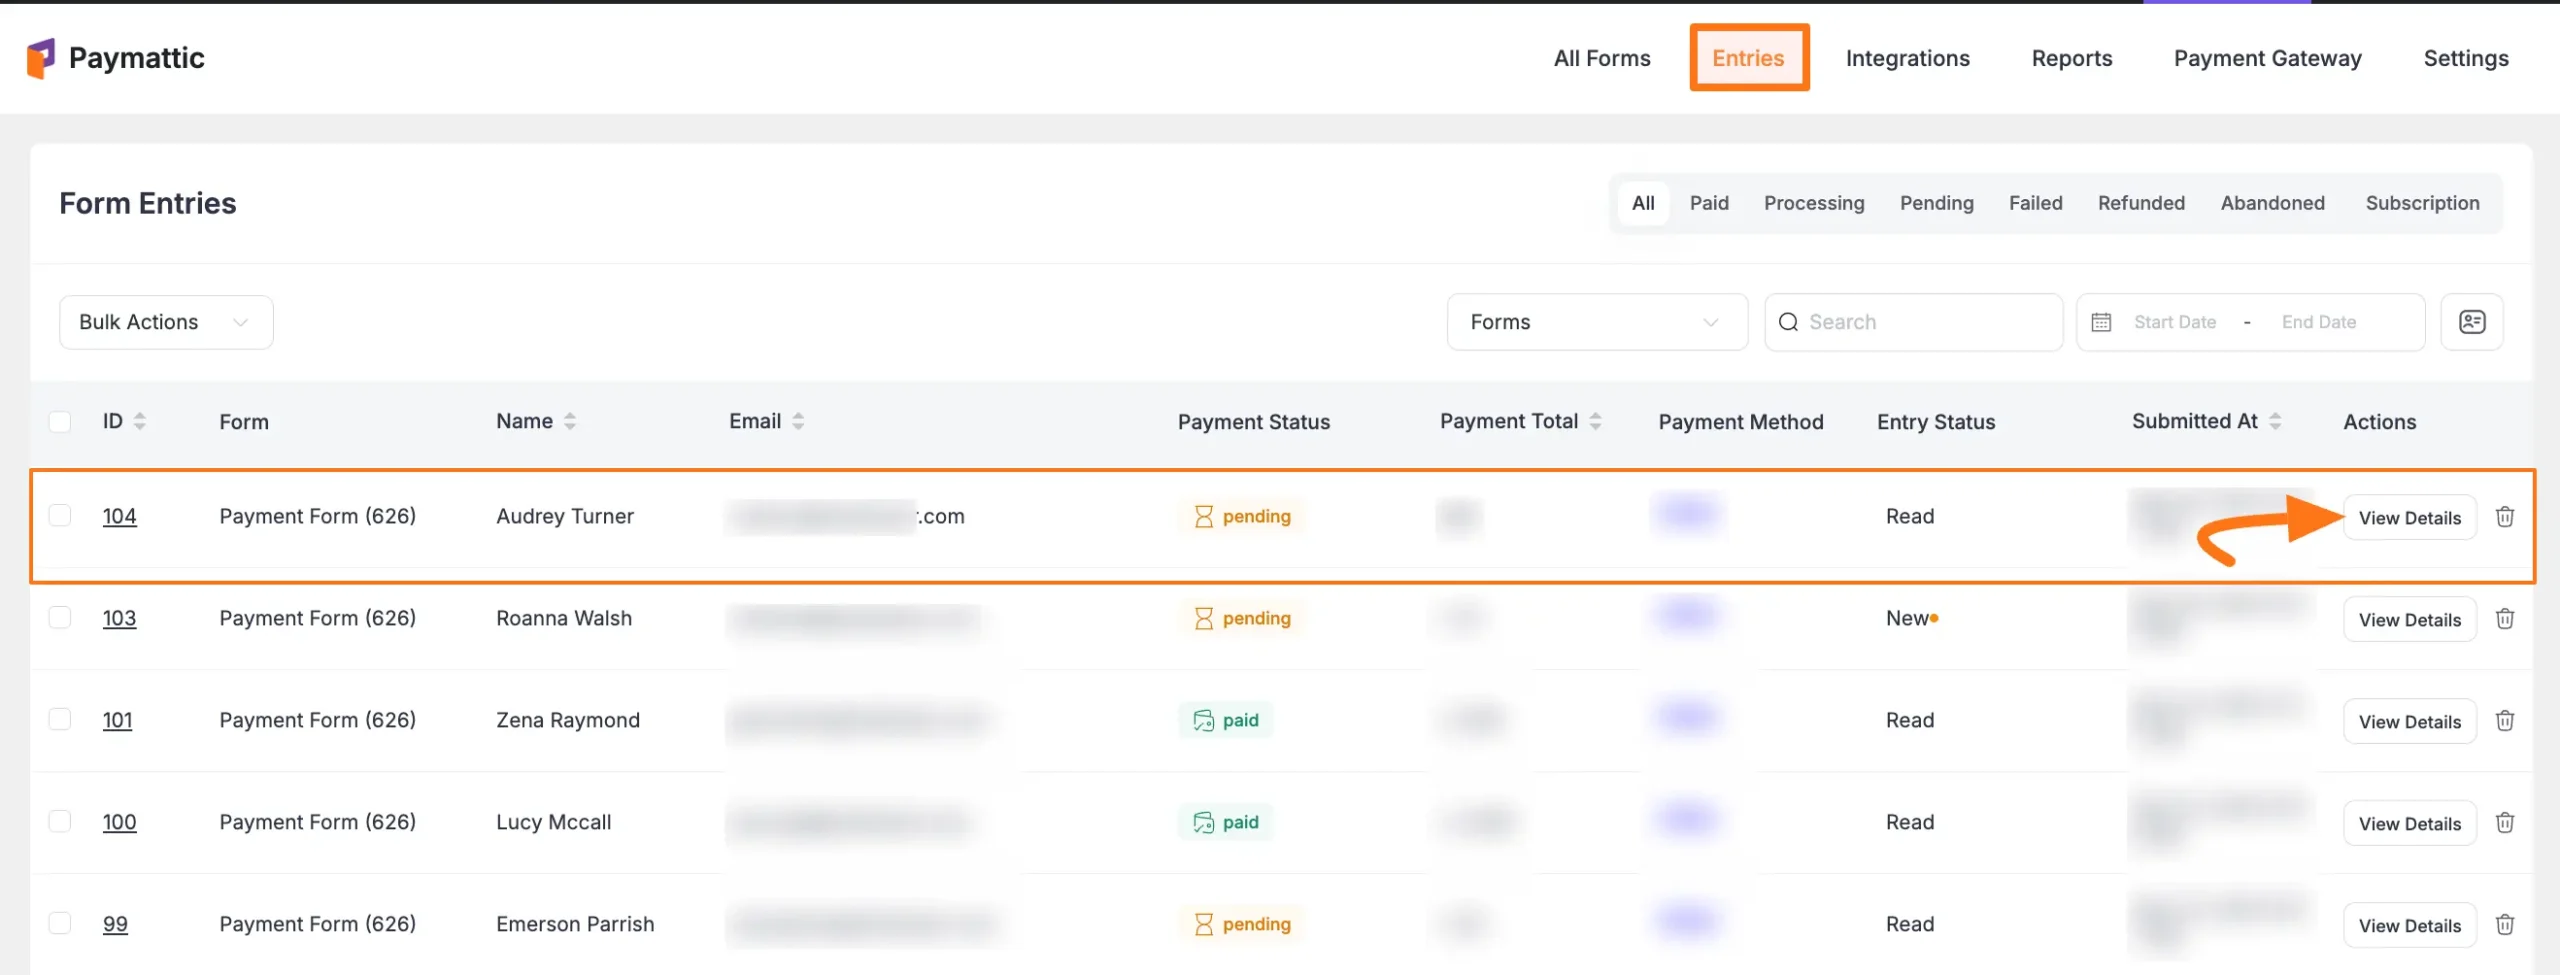Click trash icon for Roanna Walsh entry
Screen dimensions: 2560x975
click(x=2504, y=619)
